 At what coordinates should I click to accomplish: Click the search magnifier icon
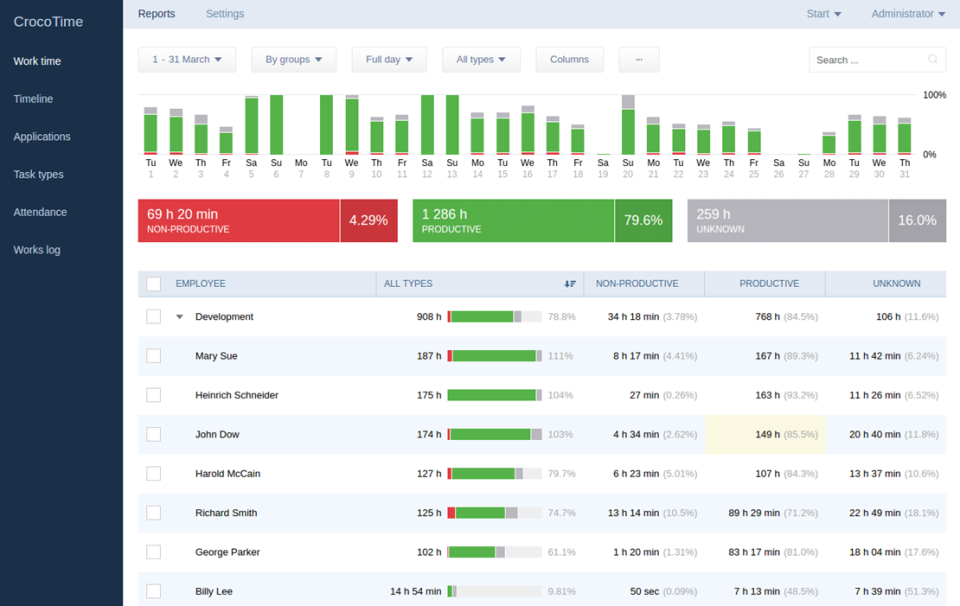click(x=933, y=60)
